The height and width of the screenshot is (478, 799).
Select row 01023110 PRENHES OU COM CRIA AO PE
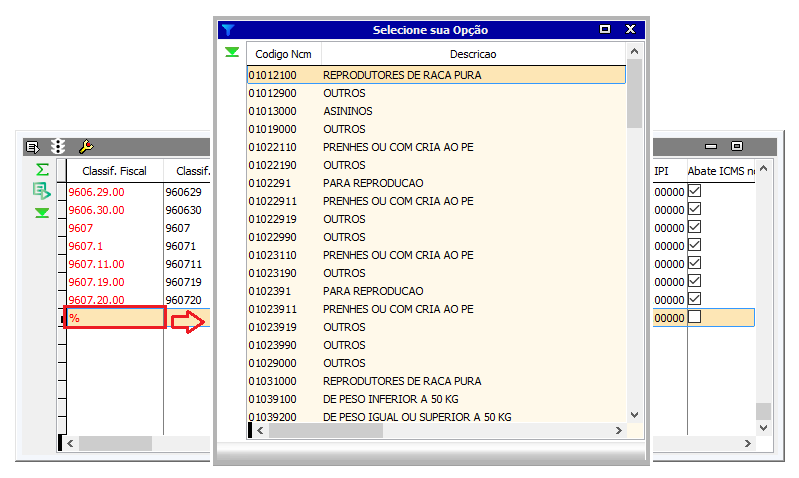pos(436,255)
